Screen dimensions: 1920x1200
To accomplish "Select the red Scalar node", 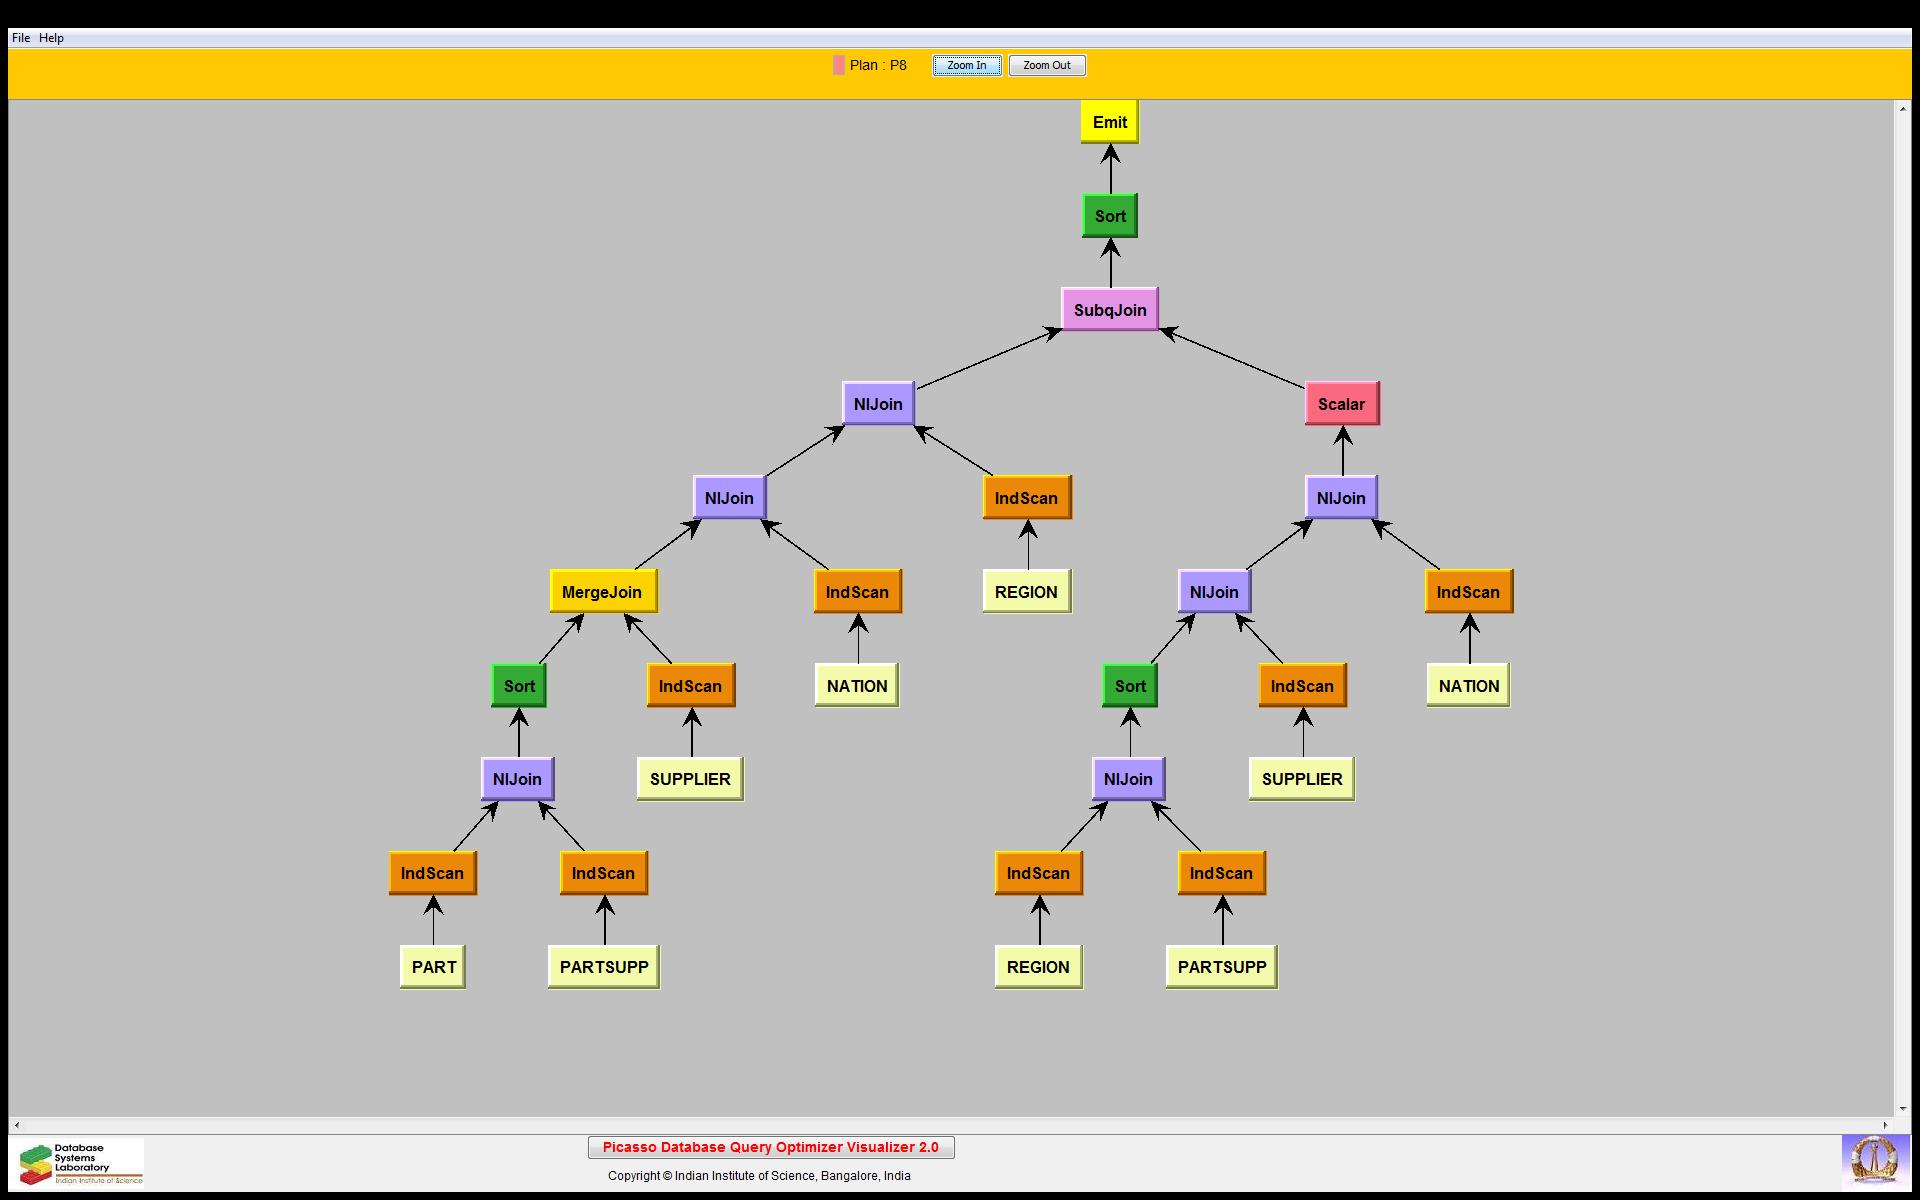I will (x=1341, y=404).
